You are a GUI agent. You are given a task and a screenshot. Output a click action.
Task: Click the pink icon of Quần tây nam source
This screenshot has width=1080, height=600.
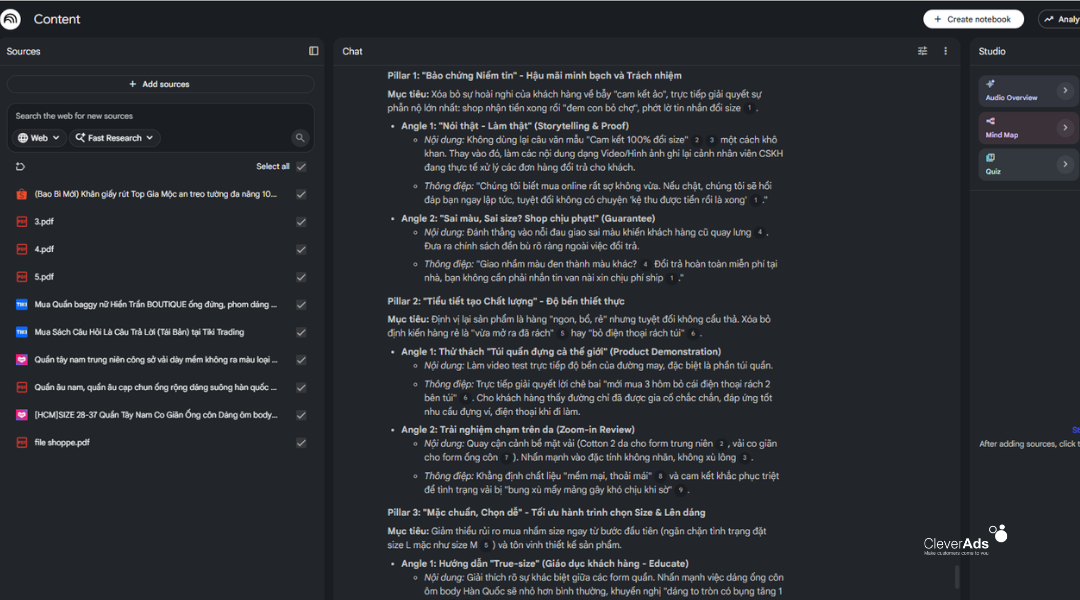tap(21, 360)
